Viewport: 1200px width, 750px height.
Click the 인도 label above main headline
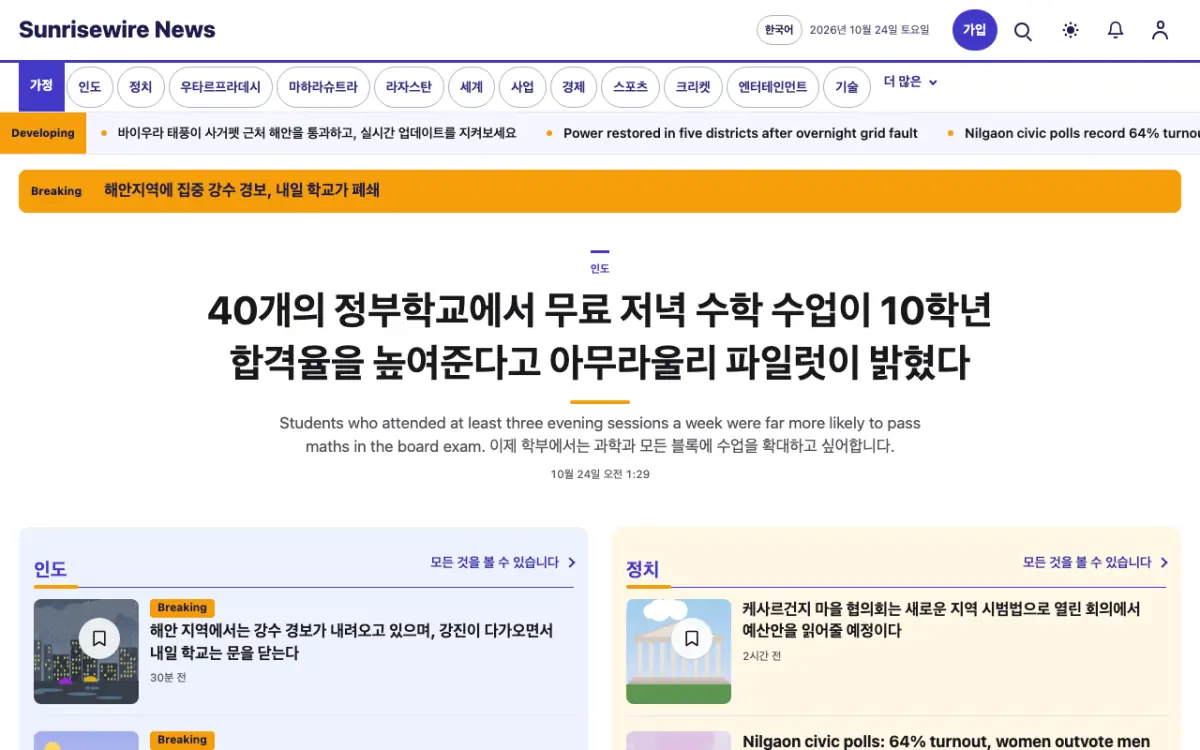[x=600, y=269]
